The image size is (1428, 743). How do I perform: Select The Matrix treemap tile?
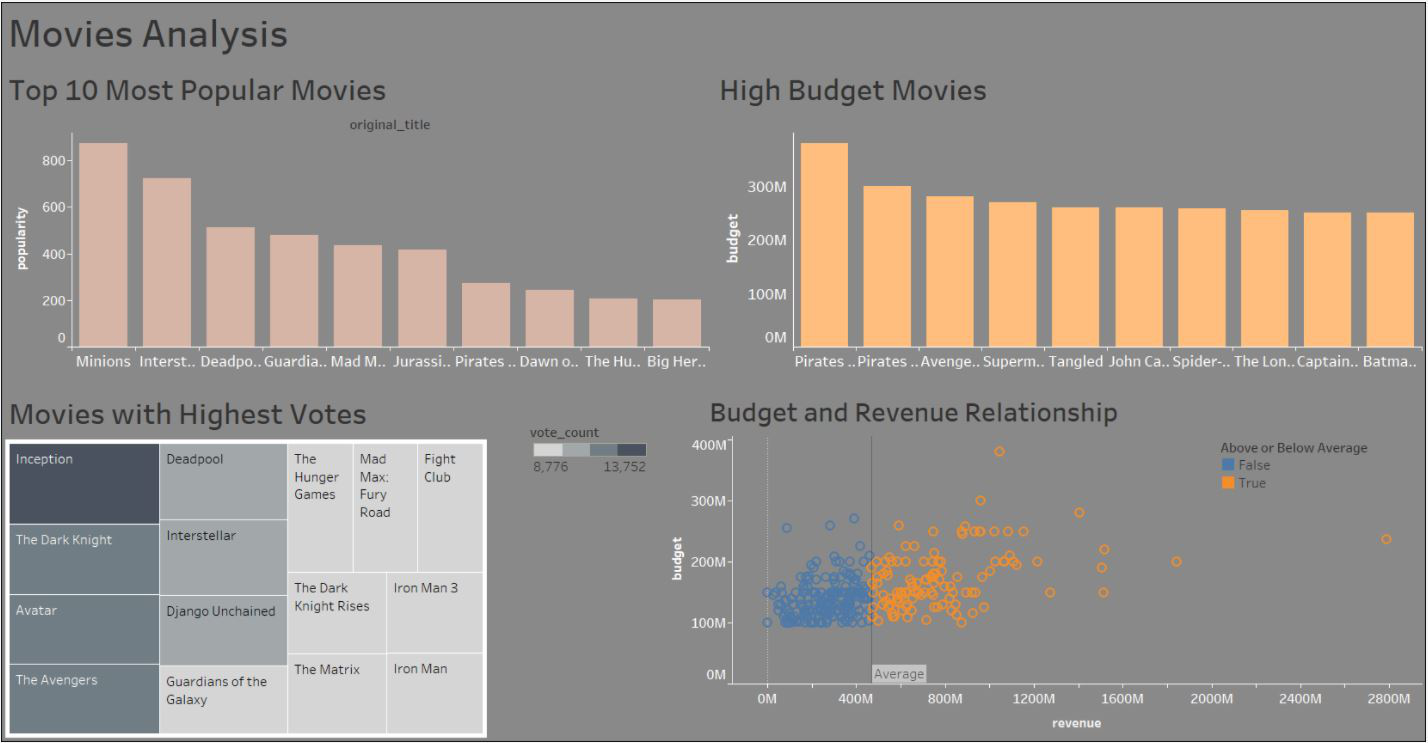point(337,693)
